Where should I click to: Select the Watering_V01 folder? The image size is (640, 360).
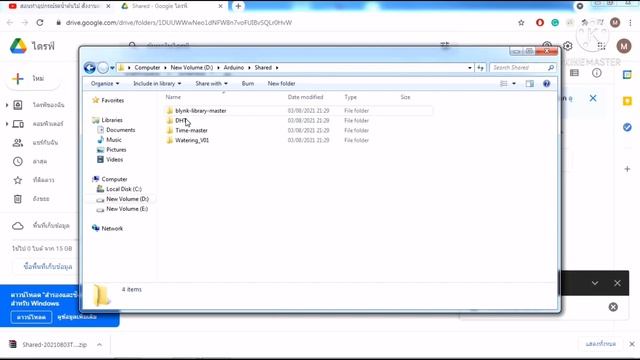[x=192, y=140]
